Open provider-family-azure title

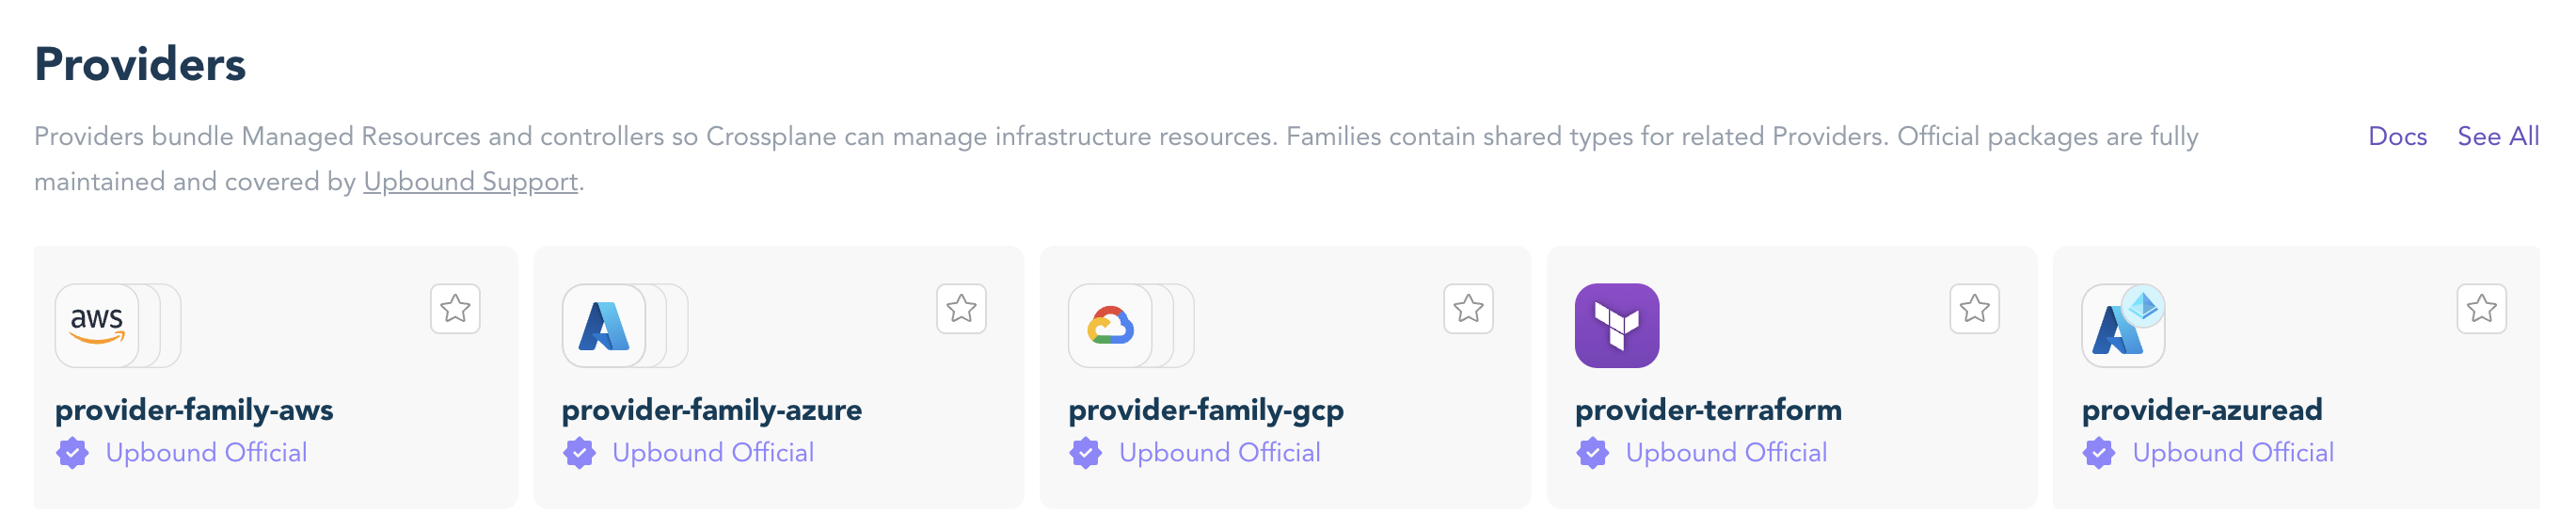point(712,410)
